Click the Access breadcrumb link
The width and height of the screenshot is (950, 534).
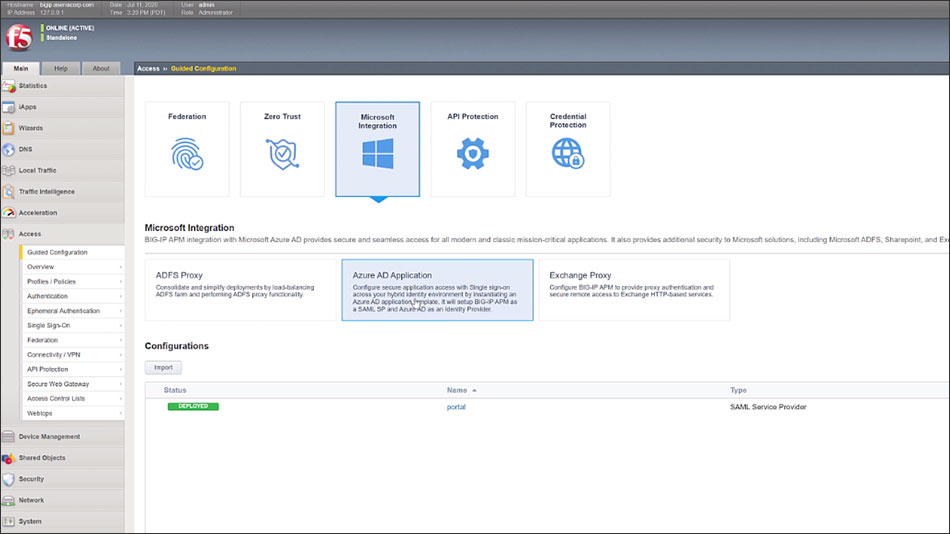148,68
